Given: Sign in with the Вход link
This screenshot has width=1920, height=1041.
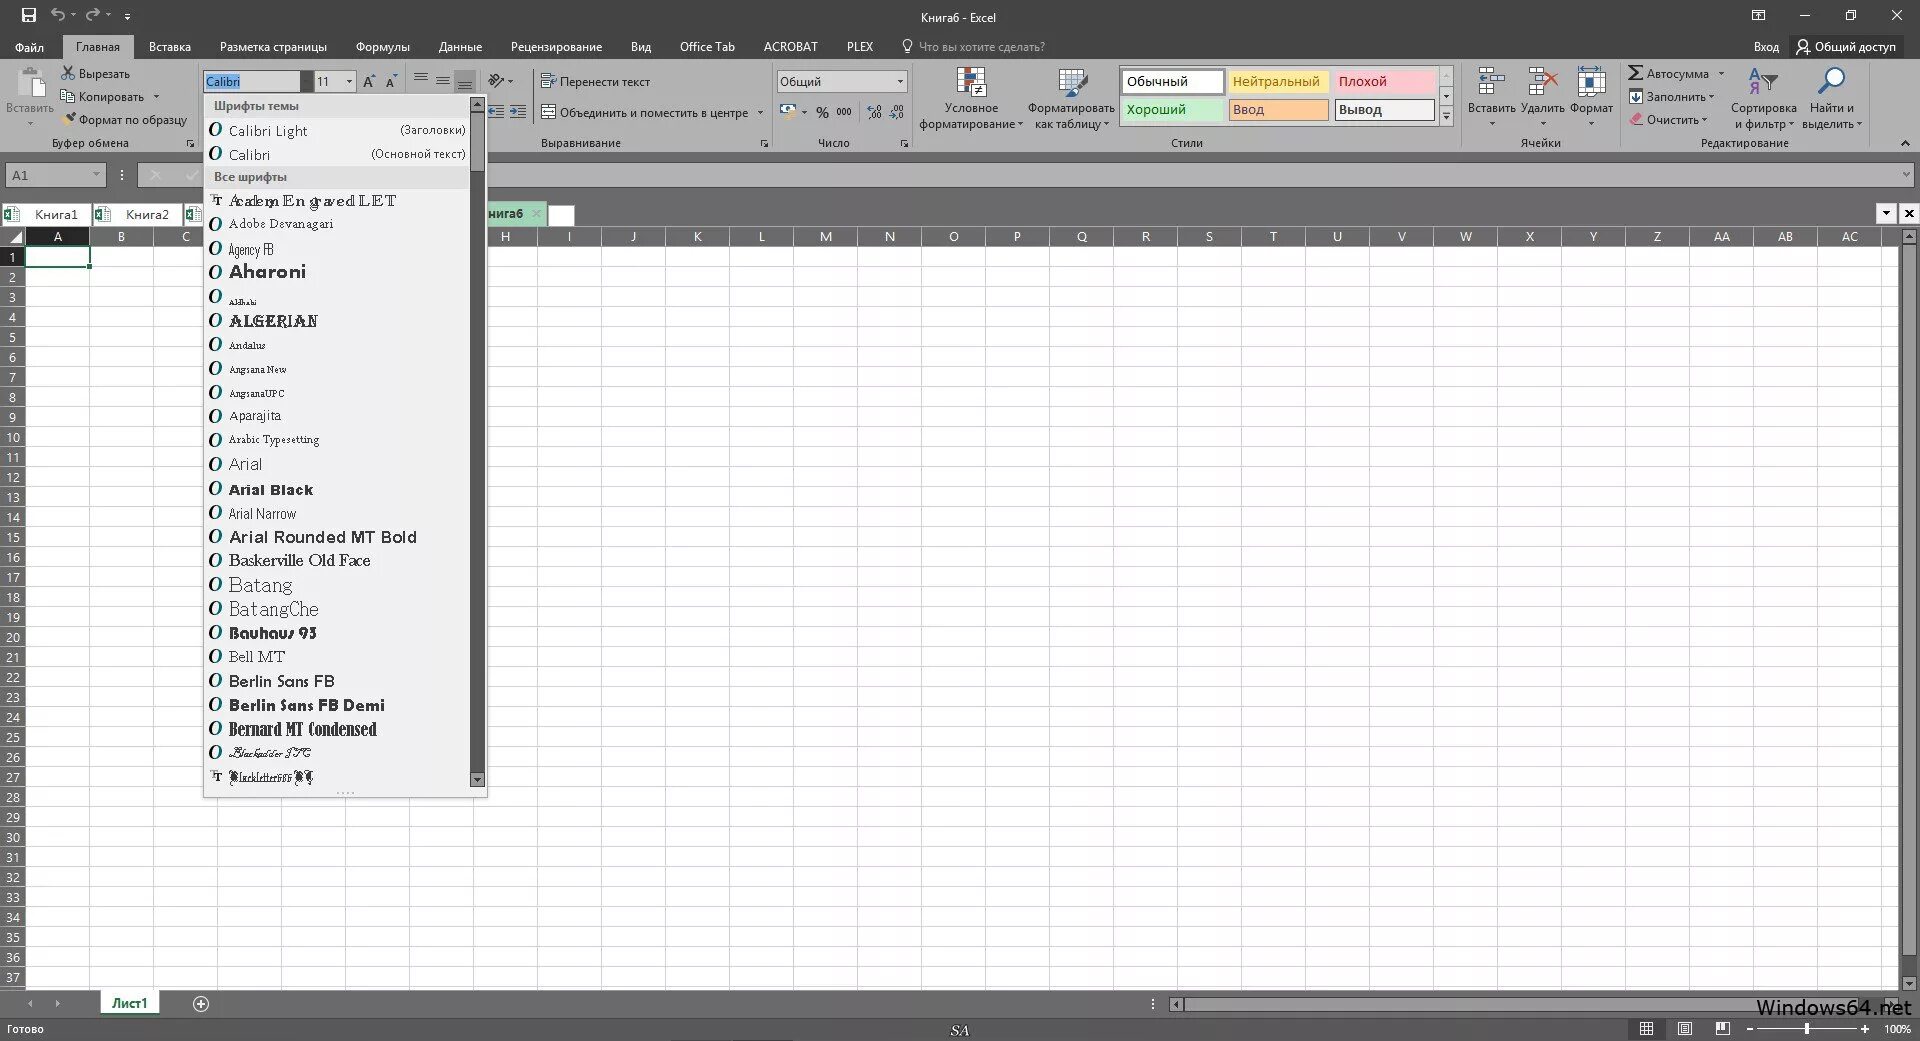Looking at the screenshot, I should (x=1766, y=46).
